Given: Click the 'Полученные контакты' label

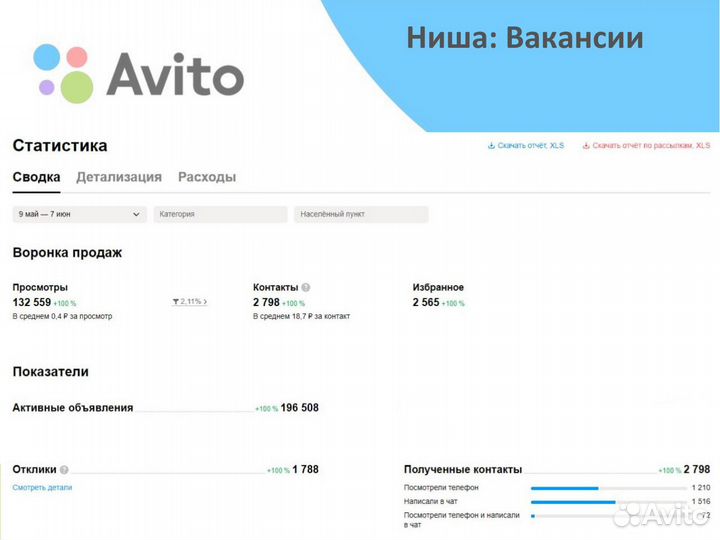Looking at the screenshot, I should click(463, 470).
